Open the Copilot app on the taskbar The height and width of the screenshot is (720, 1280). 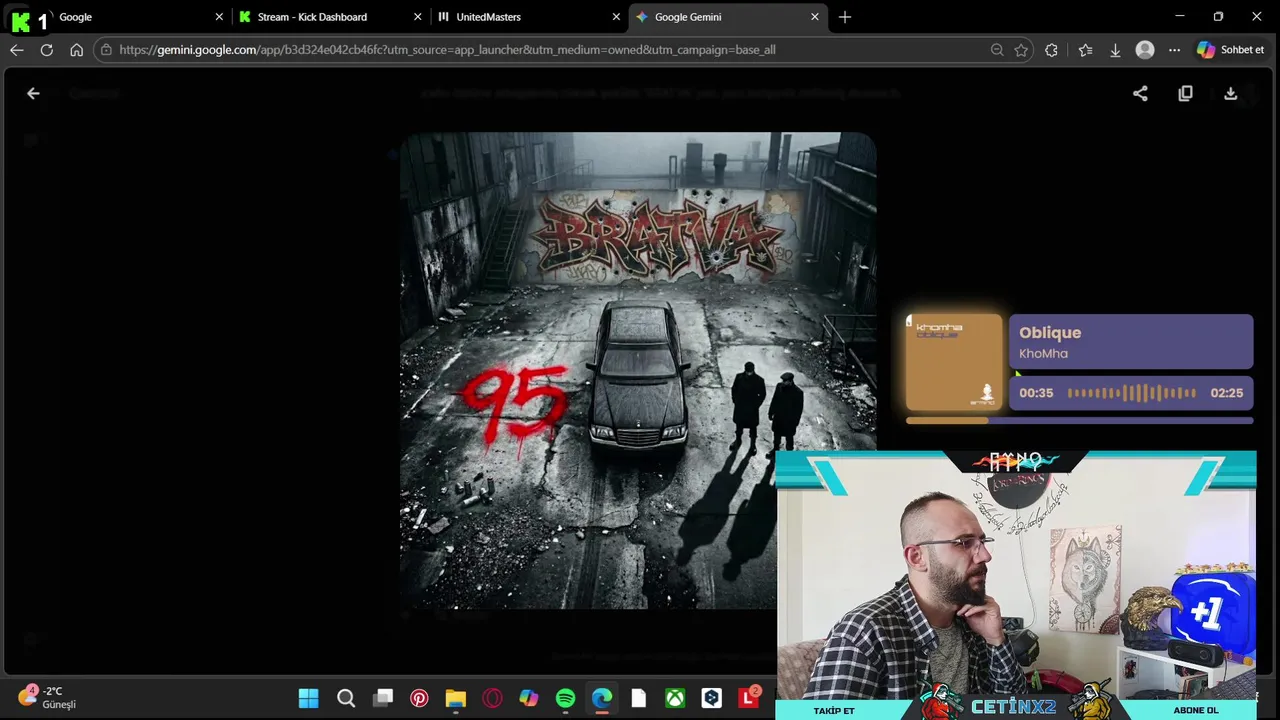click(x=529, y=698)
